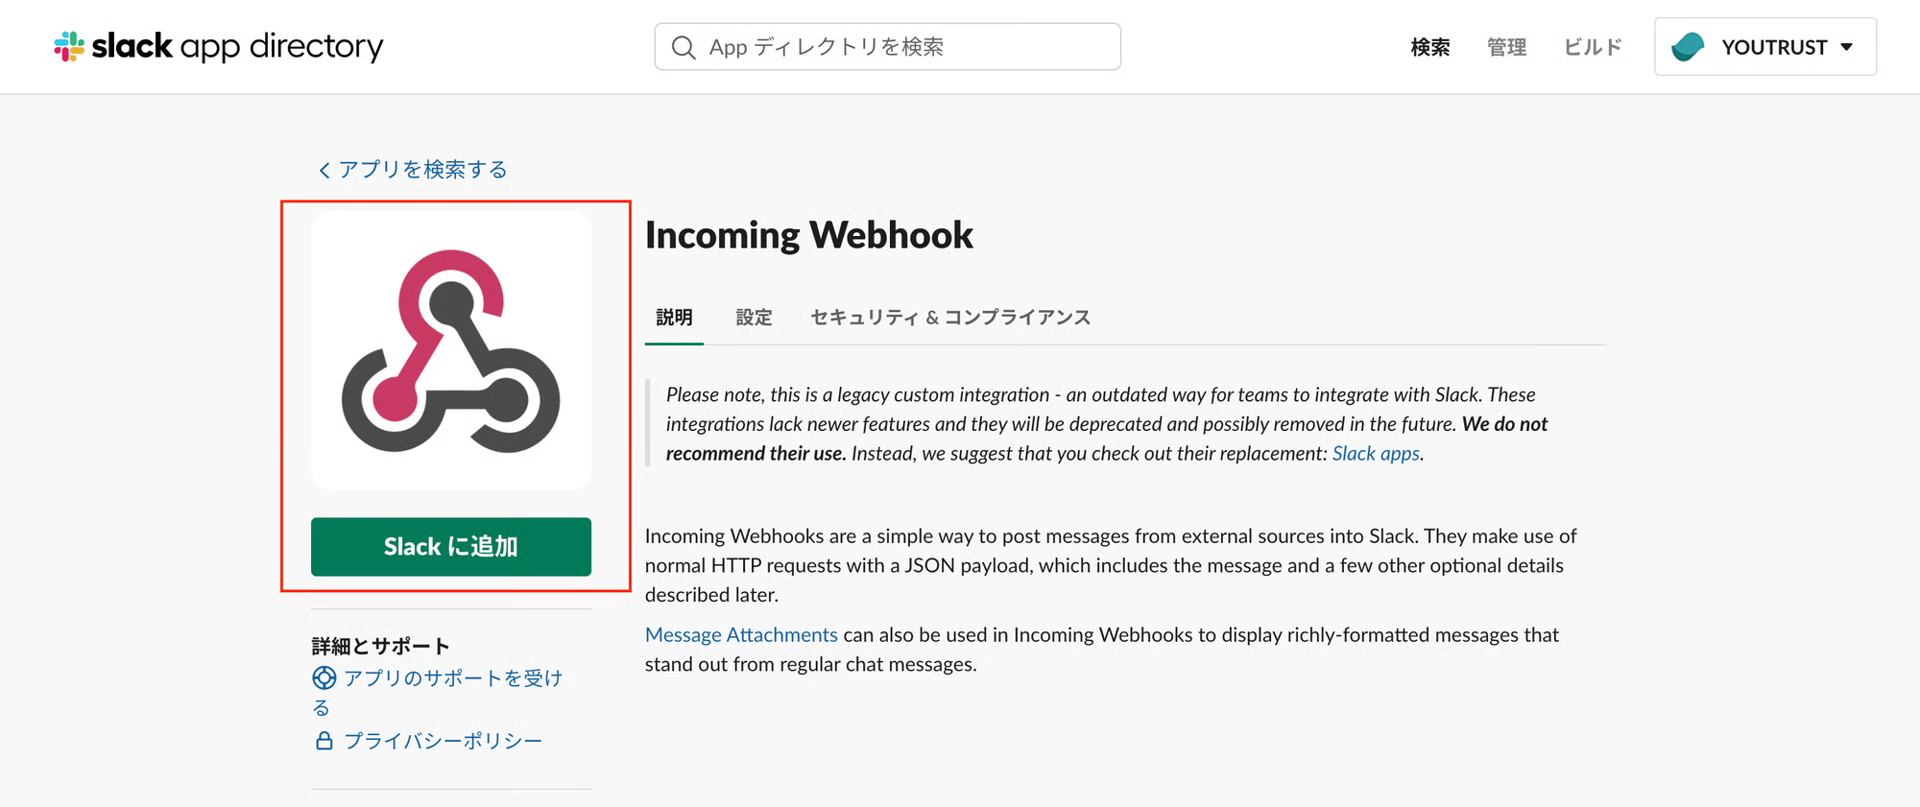Click the Slack logo icon
1920x807 pixels.
[x=69, y=46]
